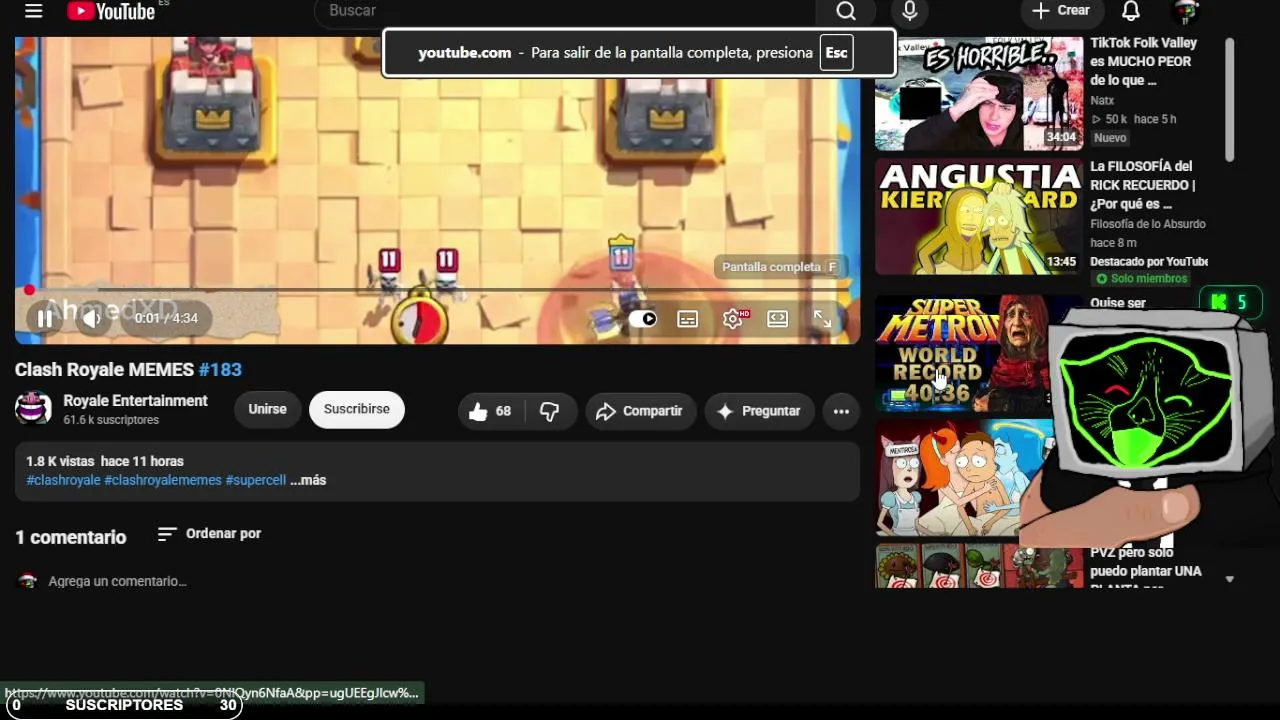The width and height of the screenshot is (1280, 720).
Task: Mute the video with the speaker icon
Action: pos(90,319)
